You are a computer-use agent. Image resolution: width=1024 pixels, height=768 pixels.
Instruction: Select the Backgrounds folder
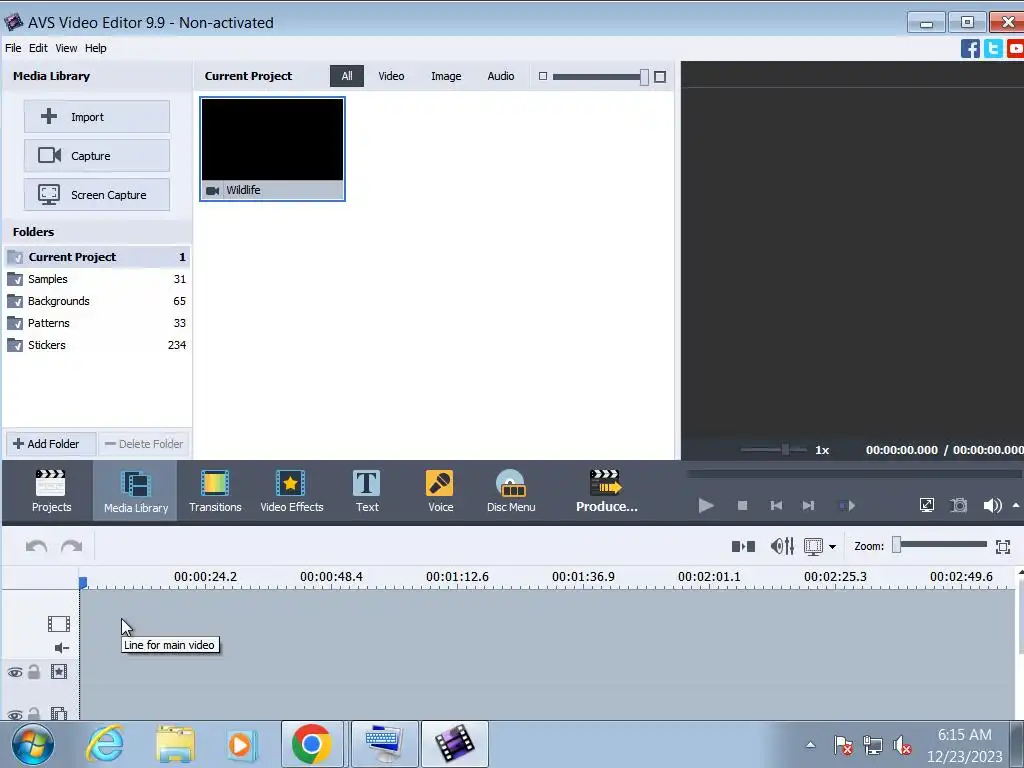click(97, 301)
